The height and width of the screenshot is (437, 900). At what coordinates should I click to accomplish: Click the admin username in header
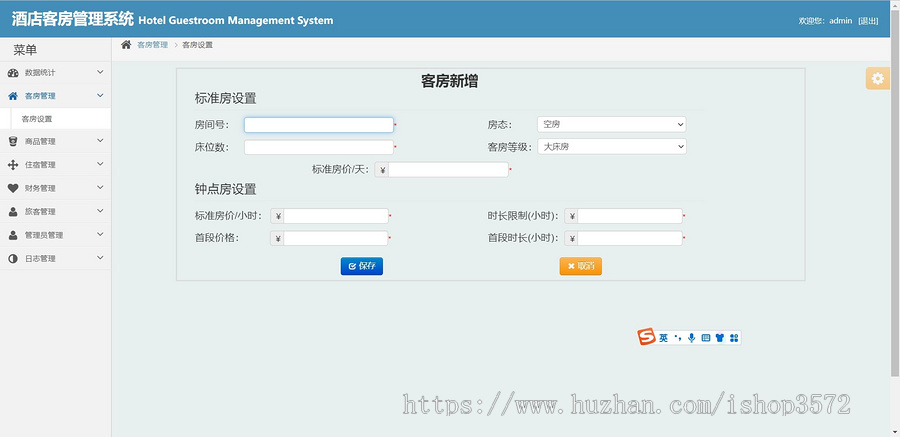pos(841,21)
